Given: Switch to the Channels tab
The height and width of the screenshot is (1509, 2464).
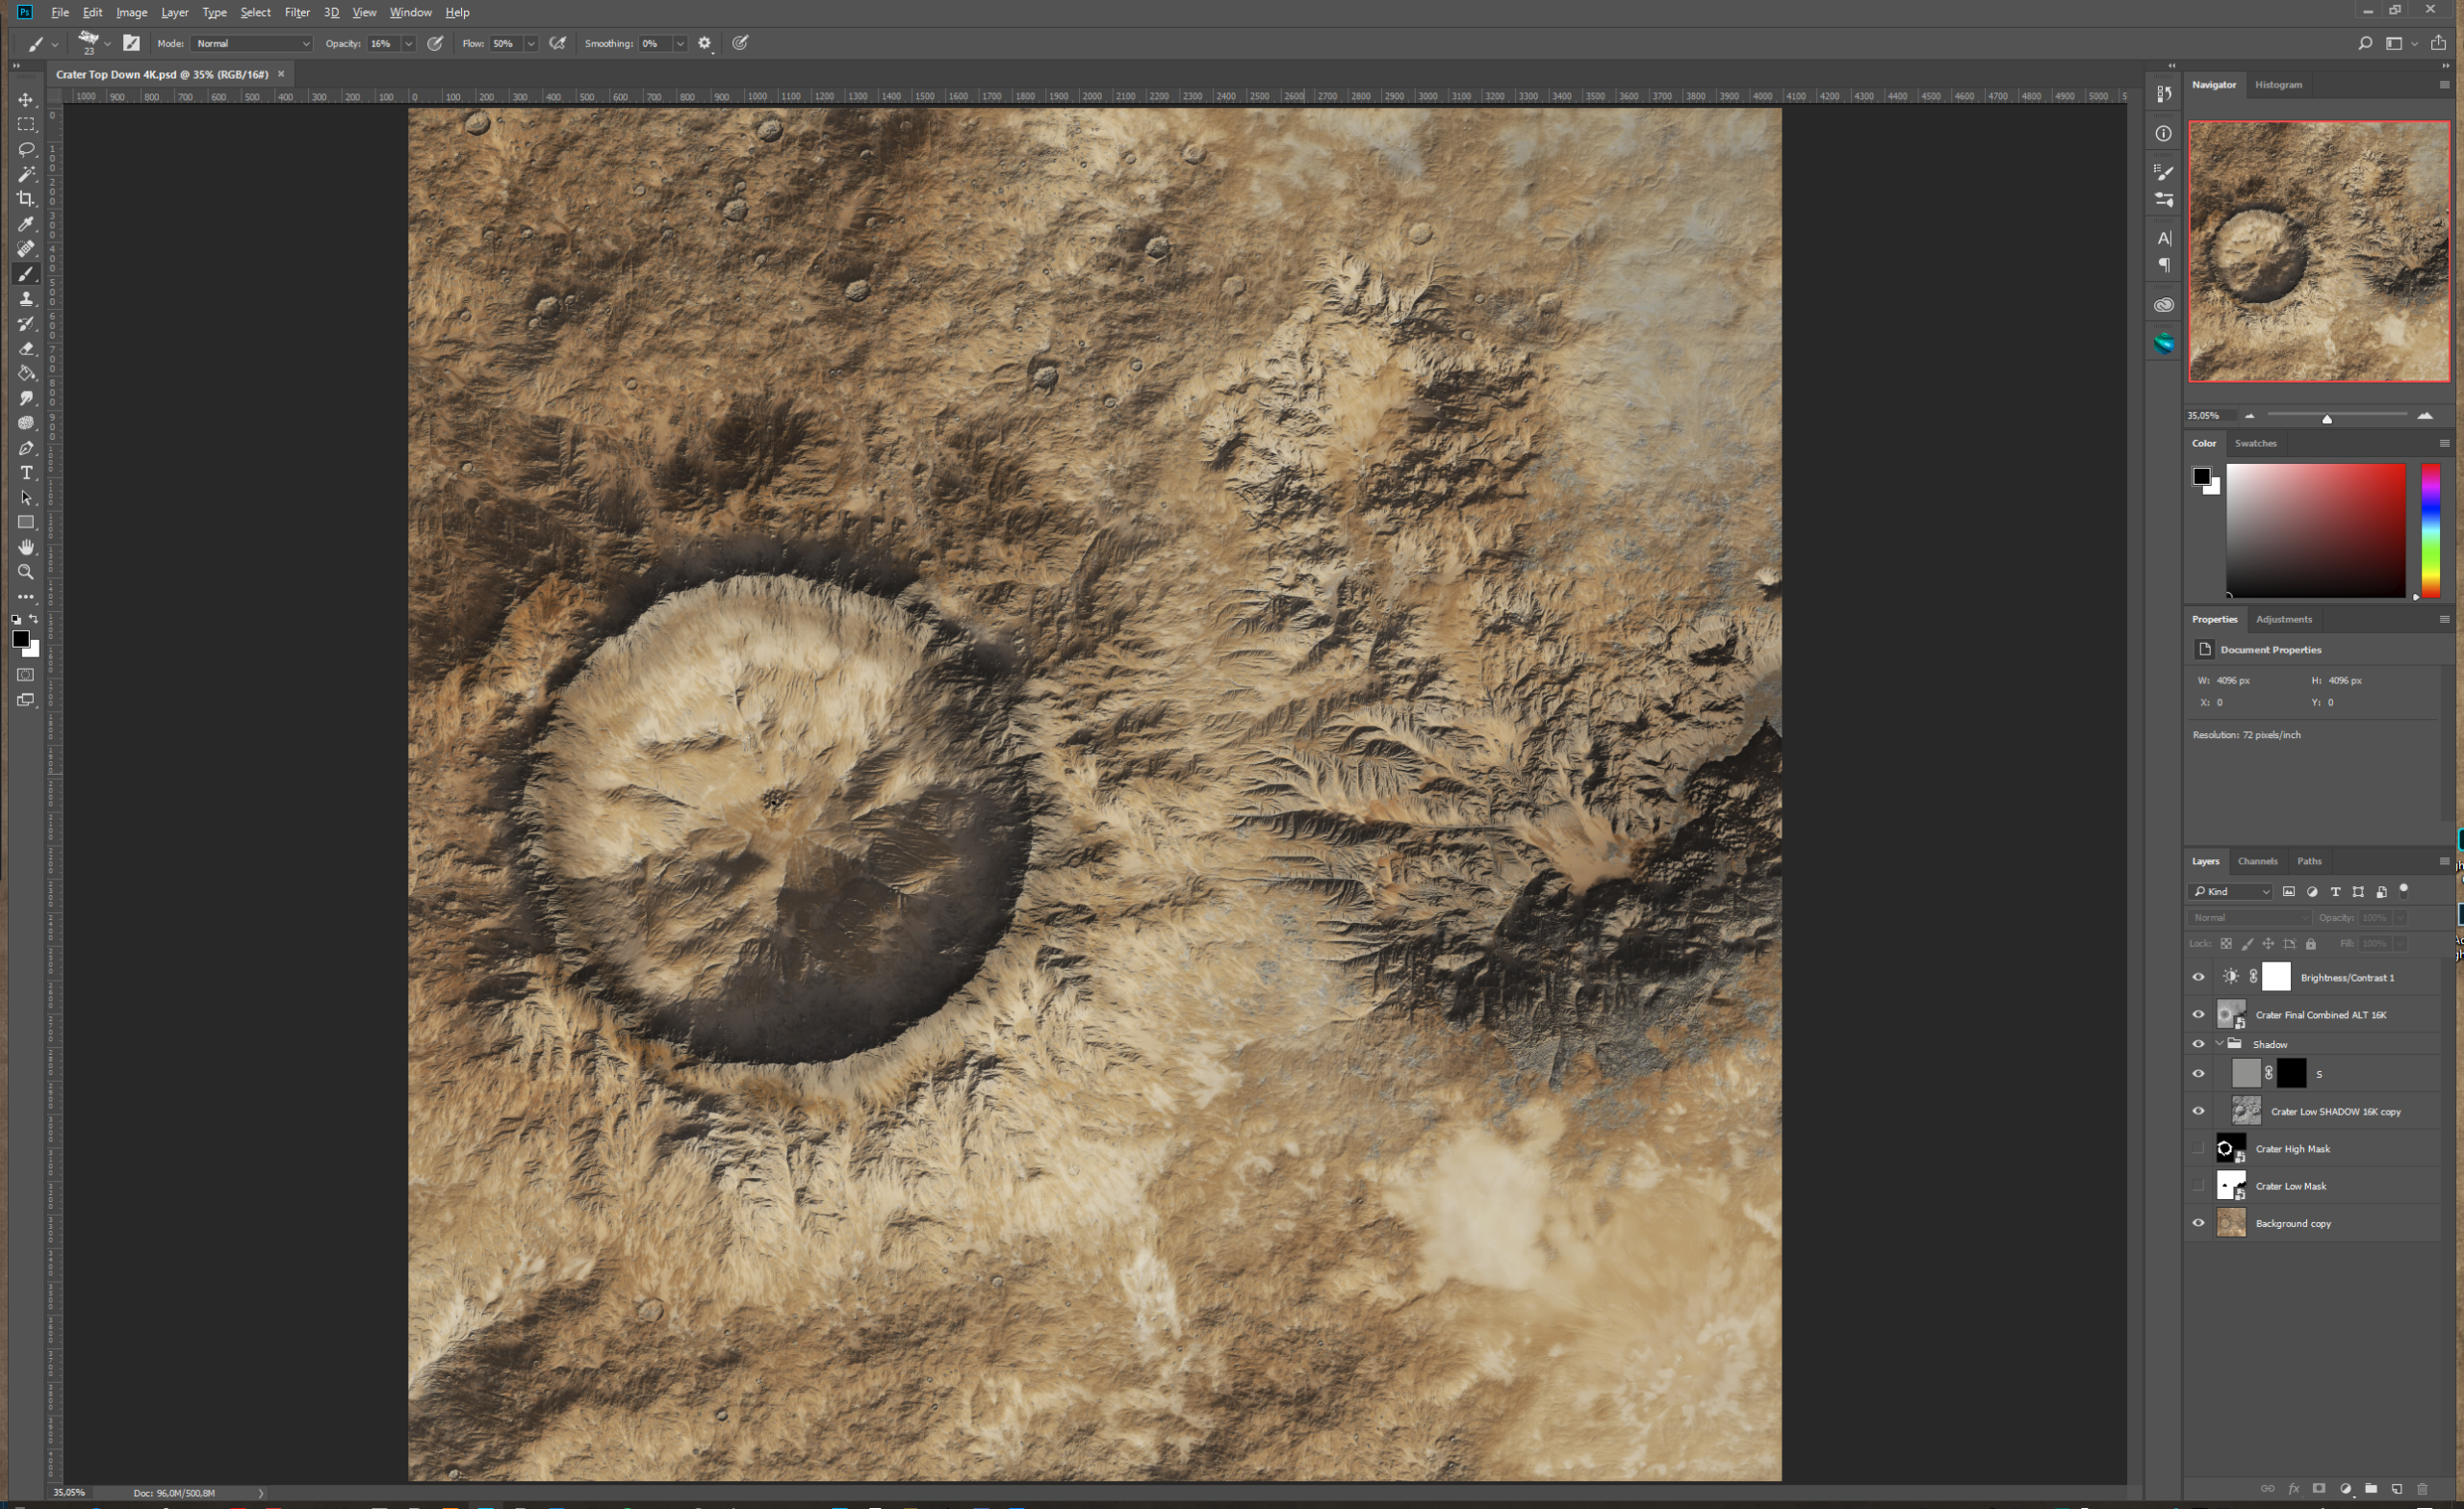Looking at the screenshot, I should pos(2257,861).
